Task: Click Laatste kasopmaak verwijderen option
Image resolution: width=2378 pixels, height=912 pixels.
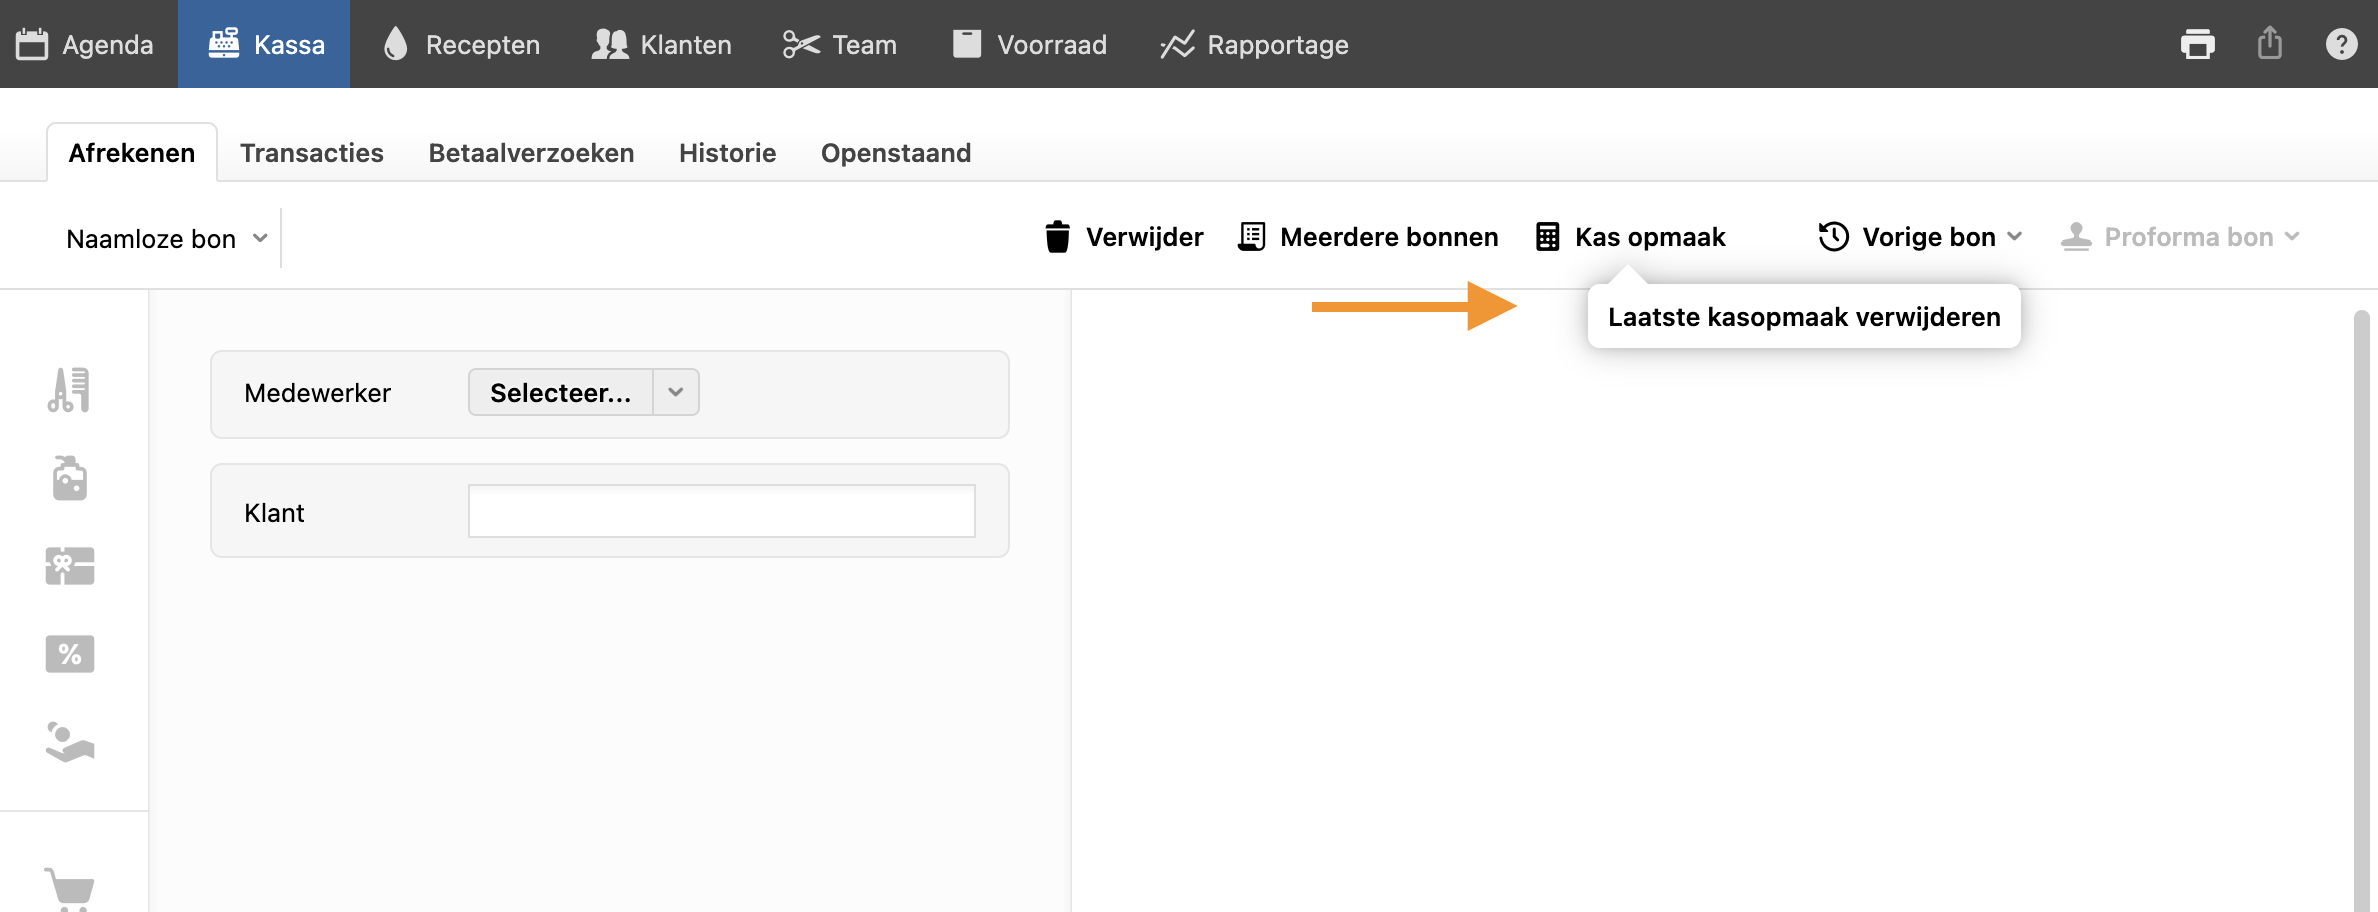Action: (1803, 317)
